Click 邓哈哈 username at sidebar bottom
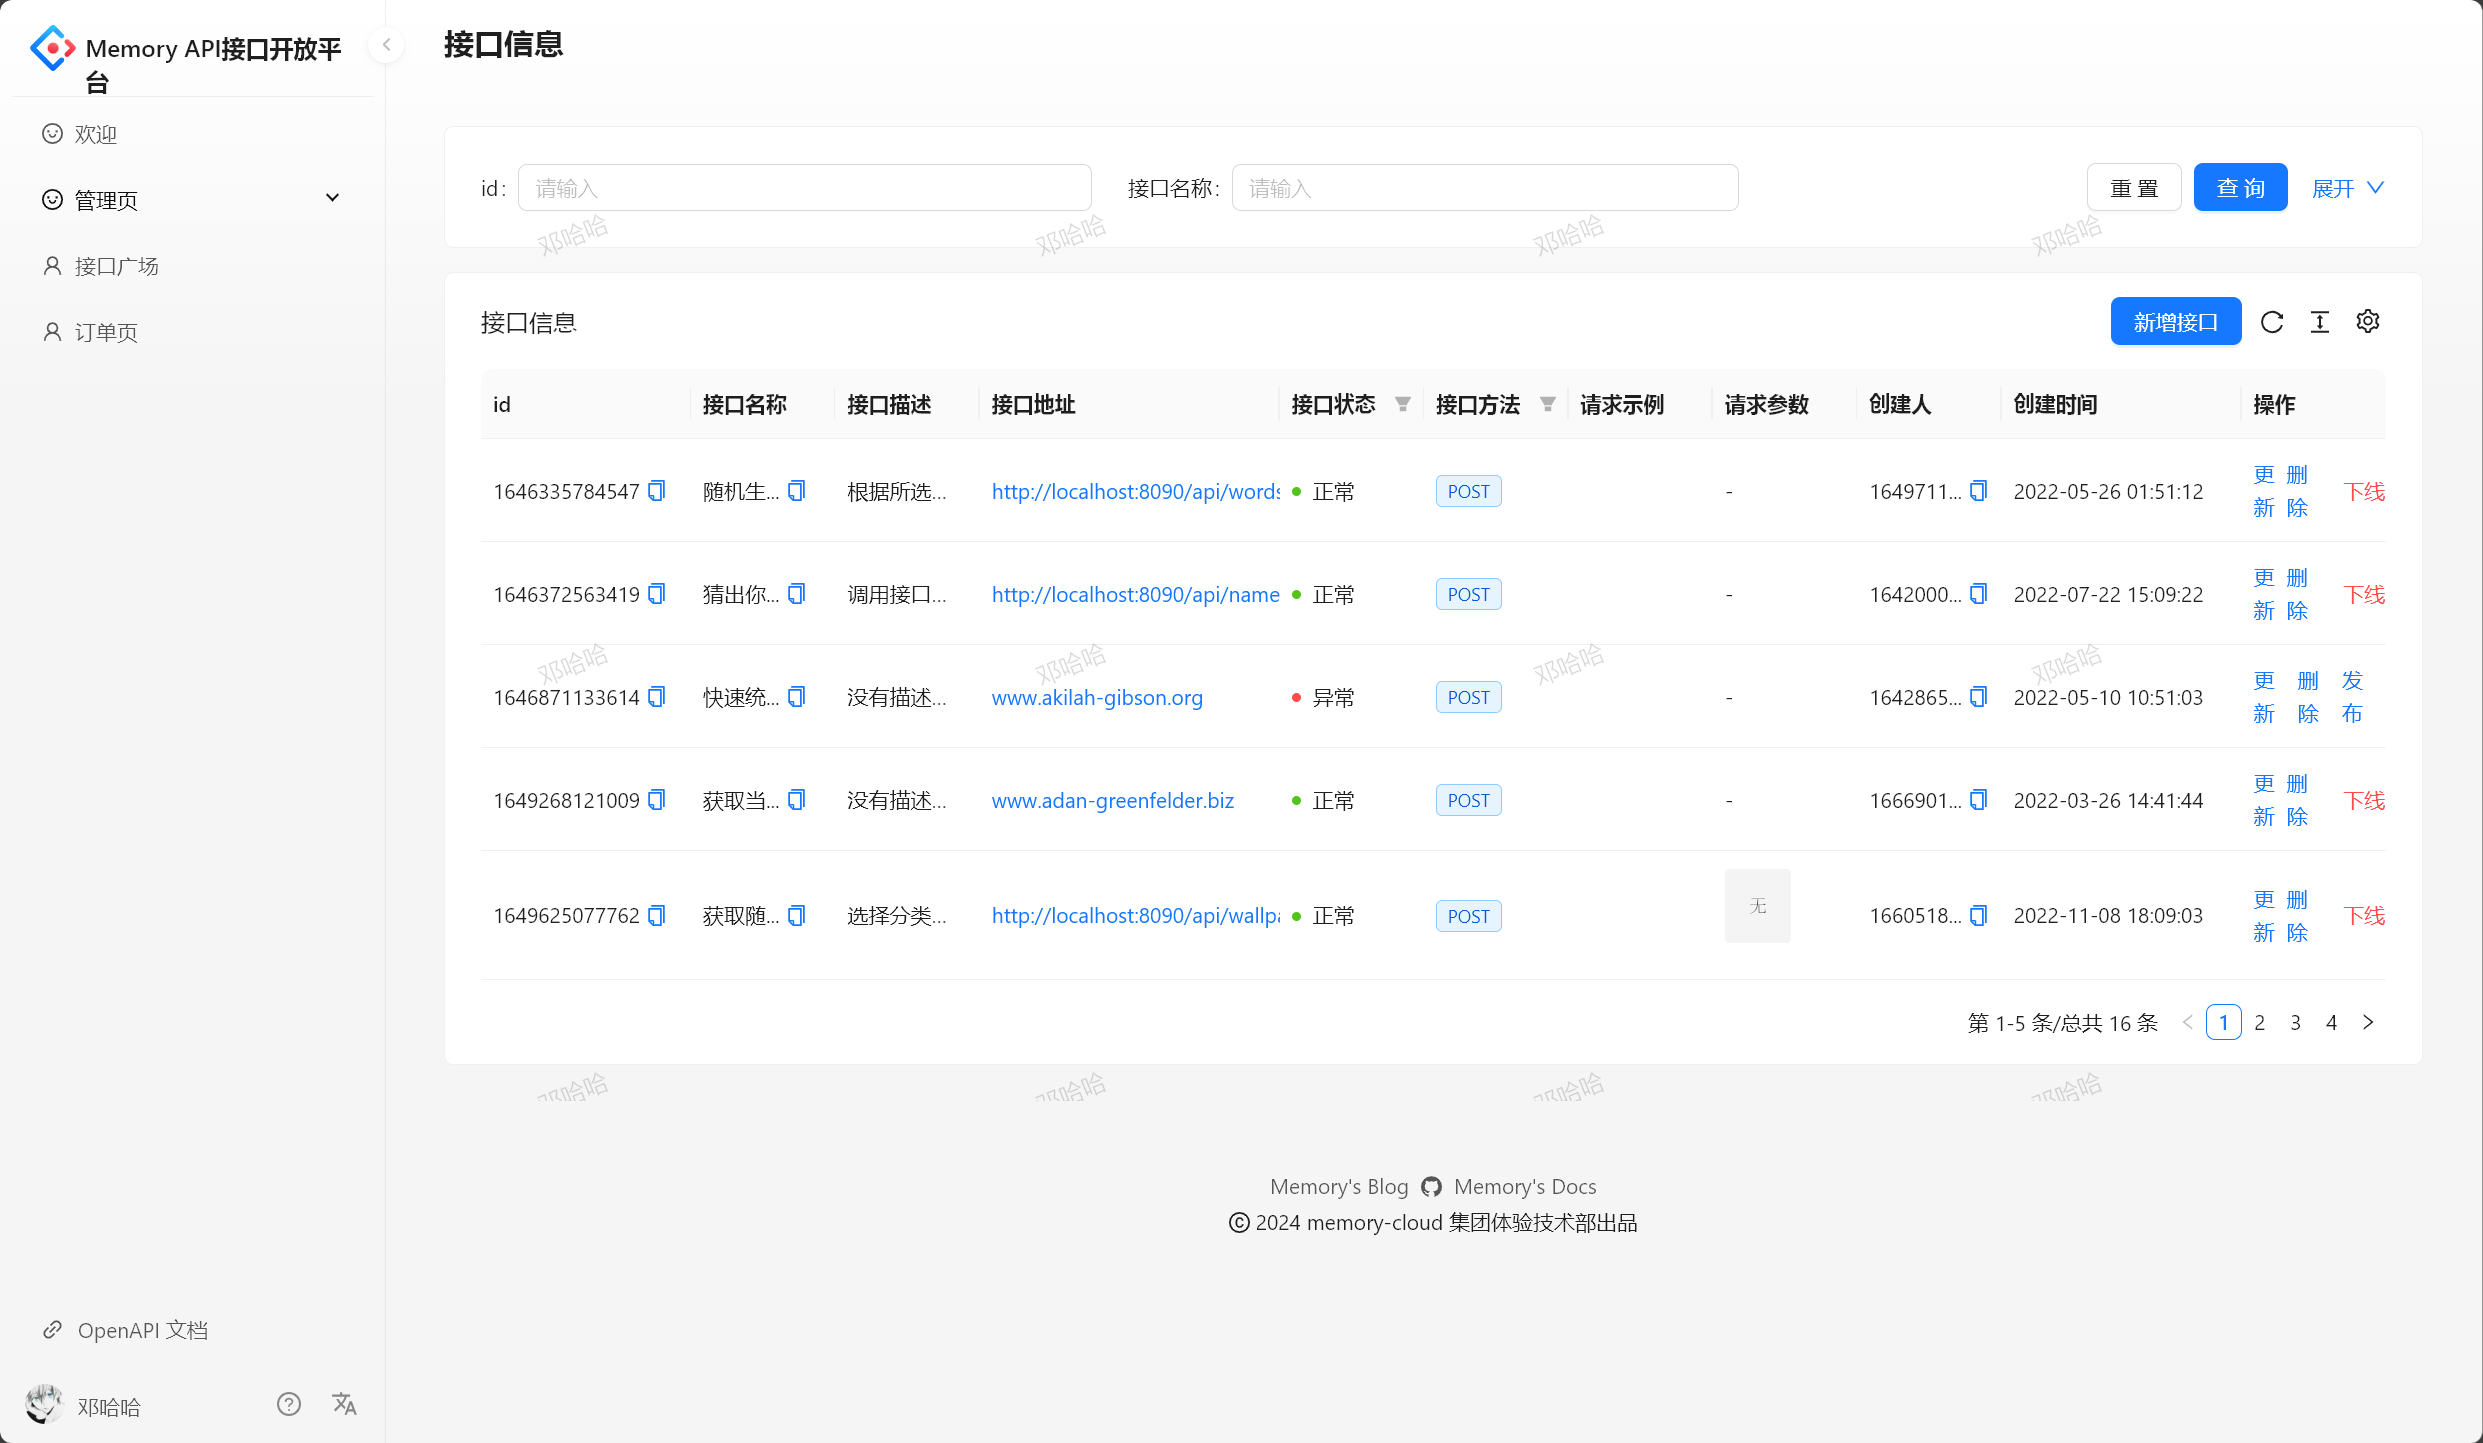This screenshot has height=1443, width=2483. tap(109, 1407)
